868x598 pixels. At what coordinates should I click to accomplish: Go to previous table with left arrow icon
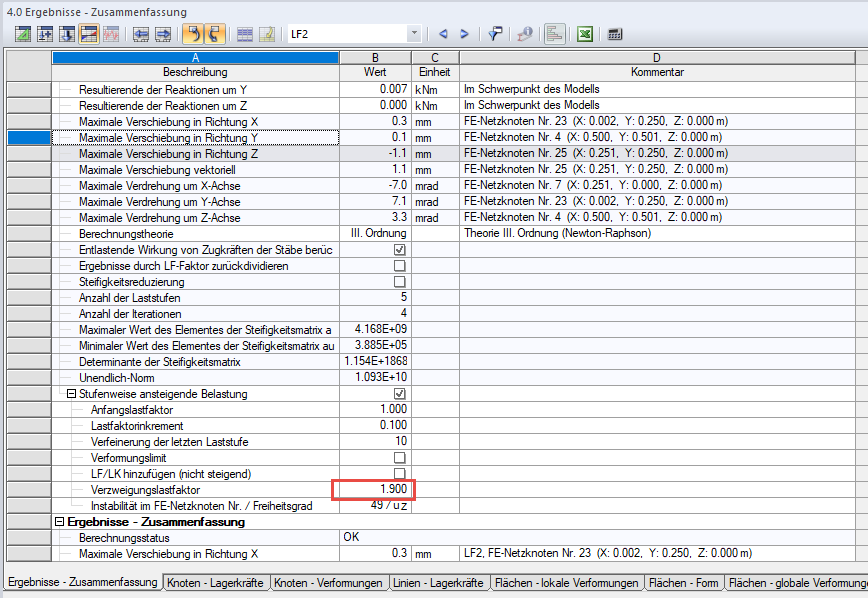(141, 34)
